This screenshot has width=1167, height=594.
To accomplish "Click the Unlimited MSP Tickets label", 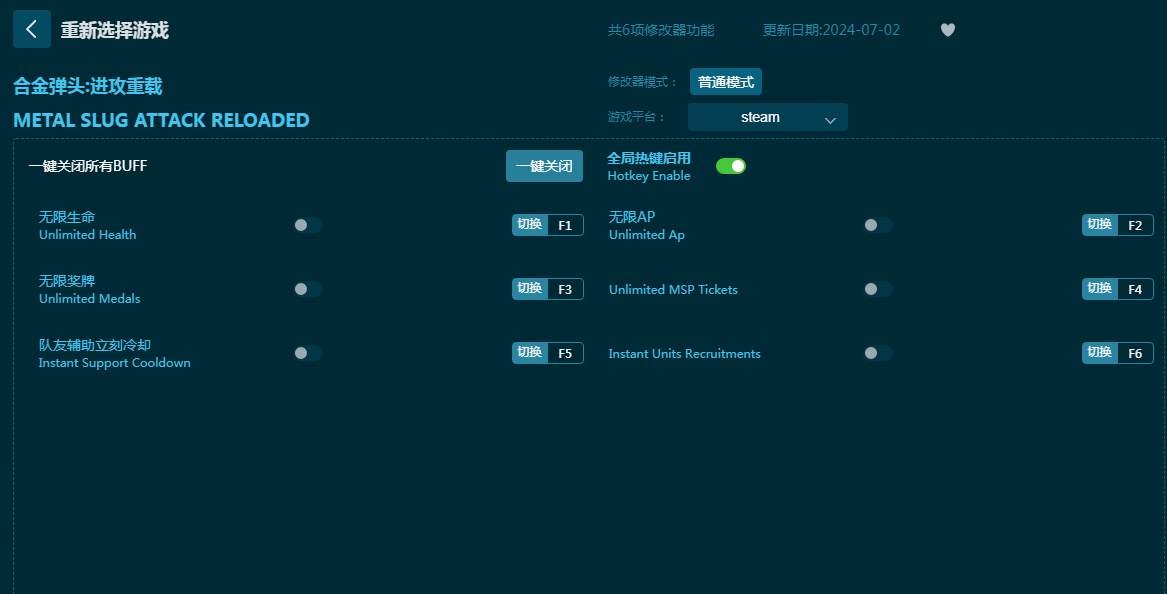I will pos(674,290).
